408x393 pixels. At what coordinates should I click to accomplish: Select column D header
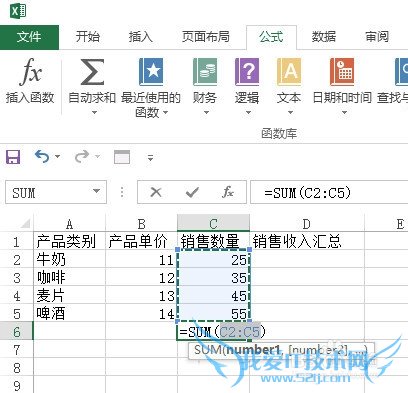(307, 223)
